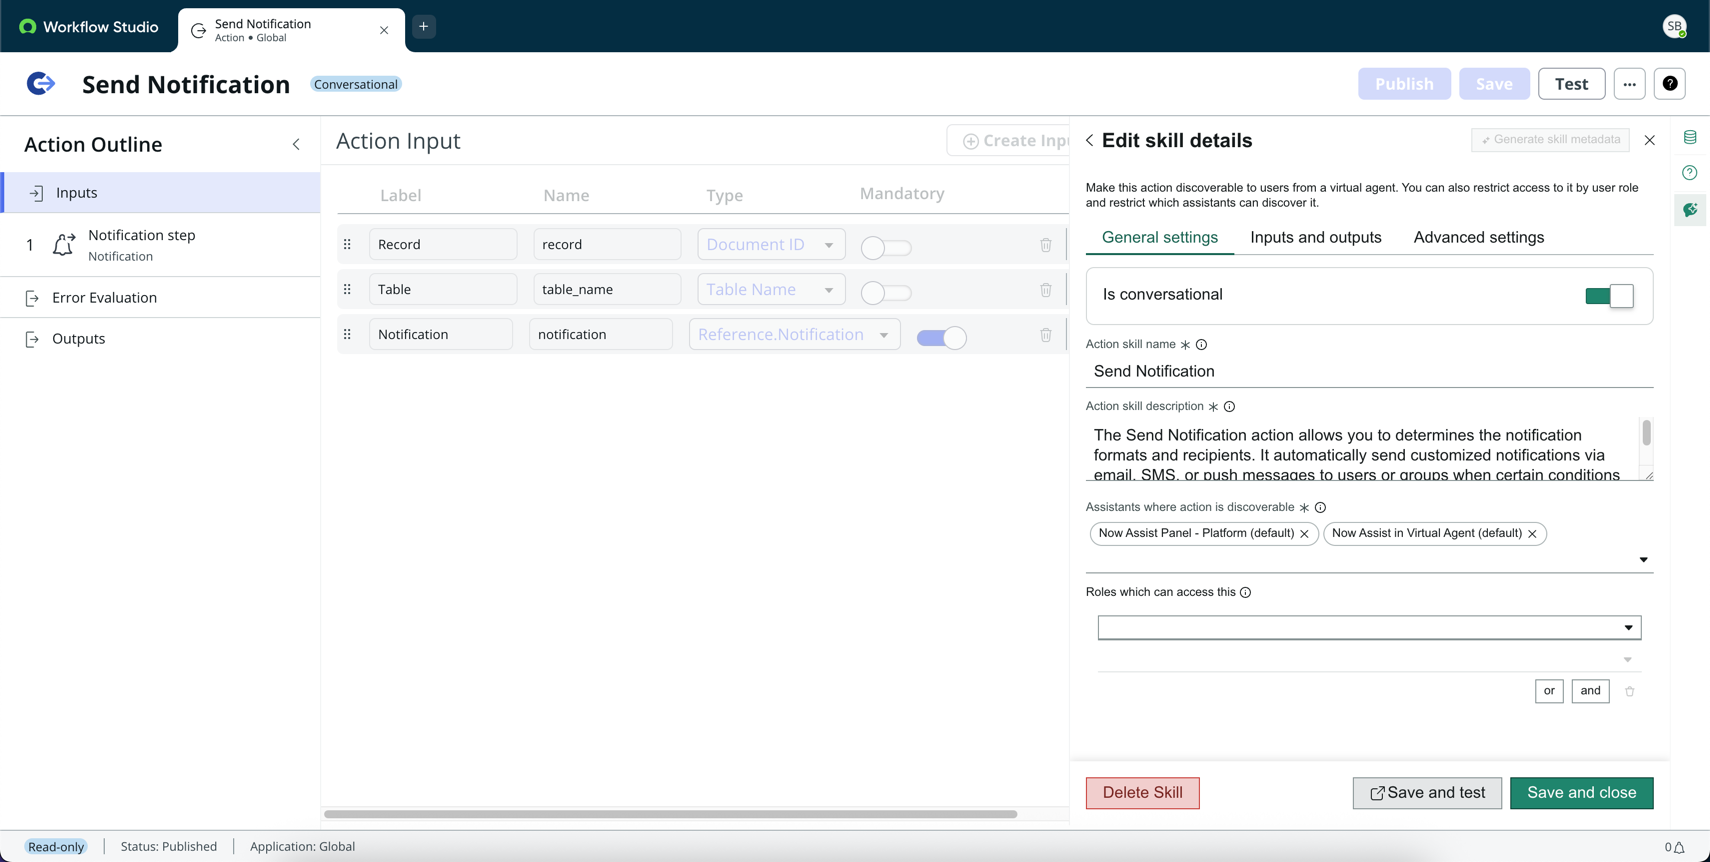The image size is (1710, 862).
Task: Show info for Action skill description
Action: pyautogui.click(x=1230, y=407)
